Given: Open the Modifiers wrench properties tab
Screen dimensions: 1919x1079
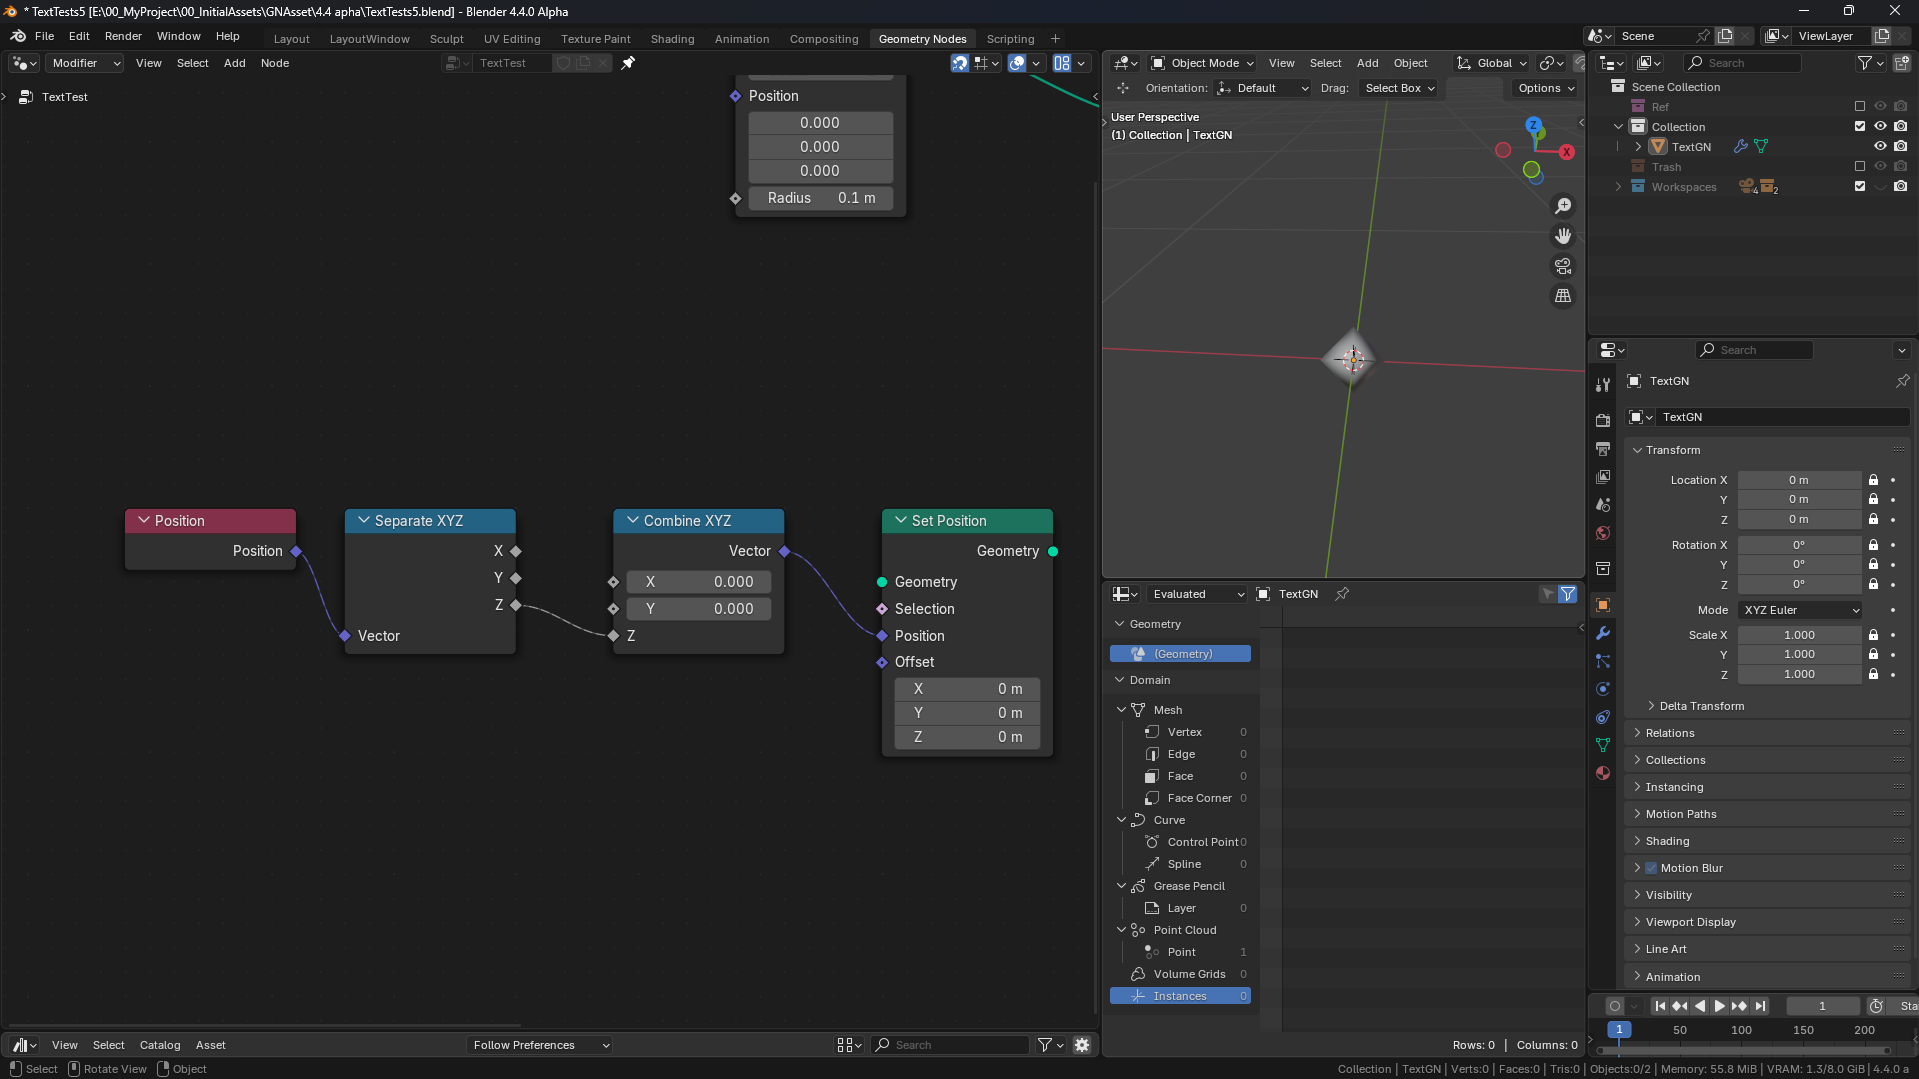Looking at the screenshot, I should (1603, 633).
